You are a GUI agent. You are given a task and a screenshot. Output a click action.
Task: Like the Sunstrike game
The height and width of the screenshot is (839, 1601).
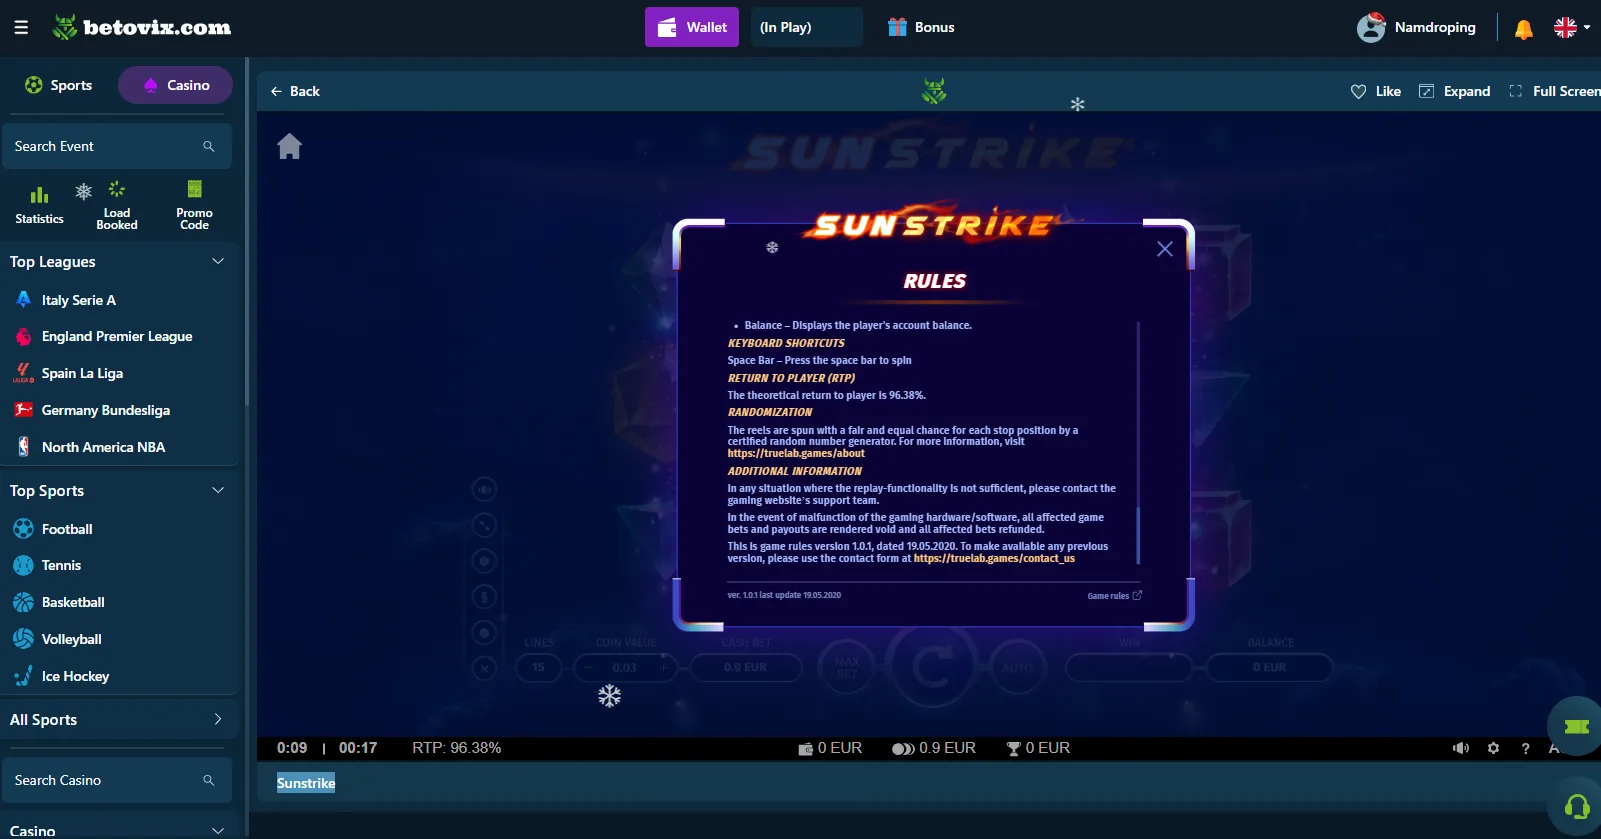1375,91
